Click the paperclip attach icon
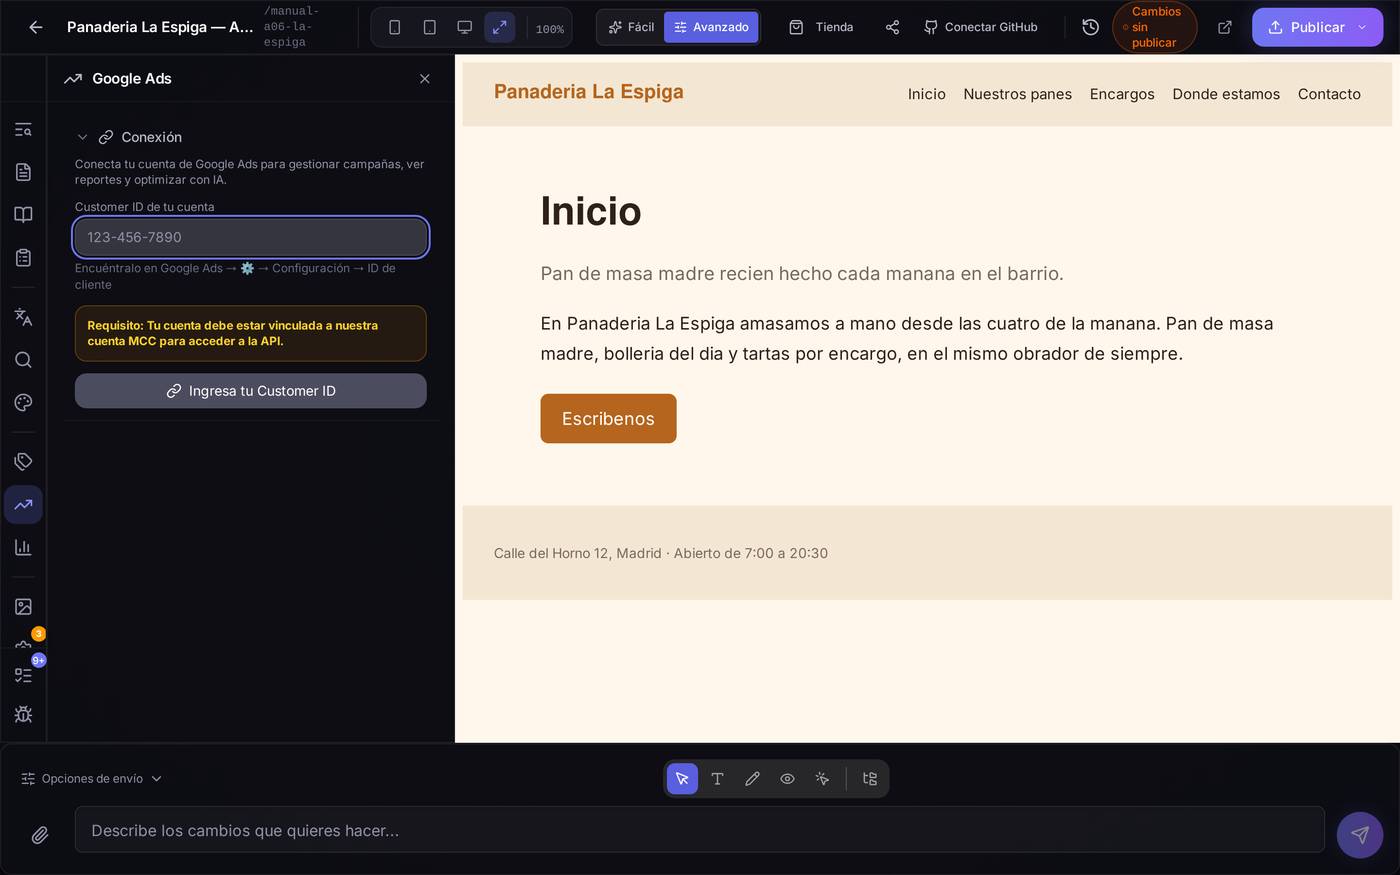The image size is (1400, 875). [40, 835]
